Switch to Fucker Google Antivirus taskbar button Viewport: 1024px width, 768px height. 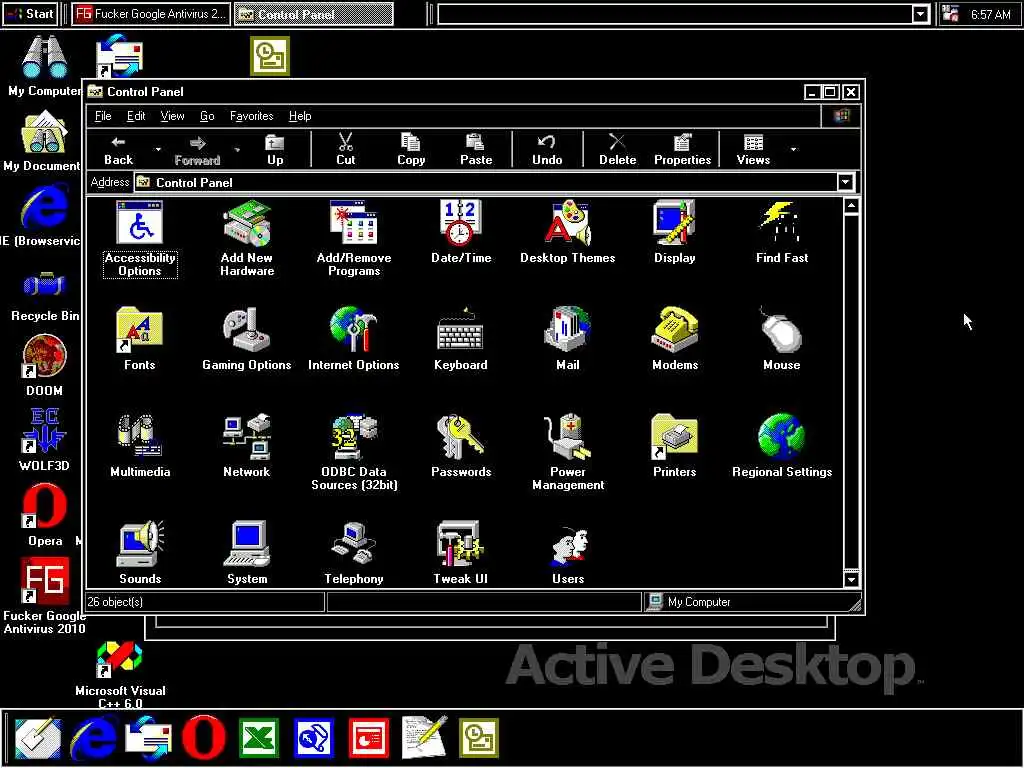point(151,14)
